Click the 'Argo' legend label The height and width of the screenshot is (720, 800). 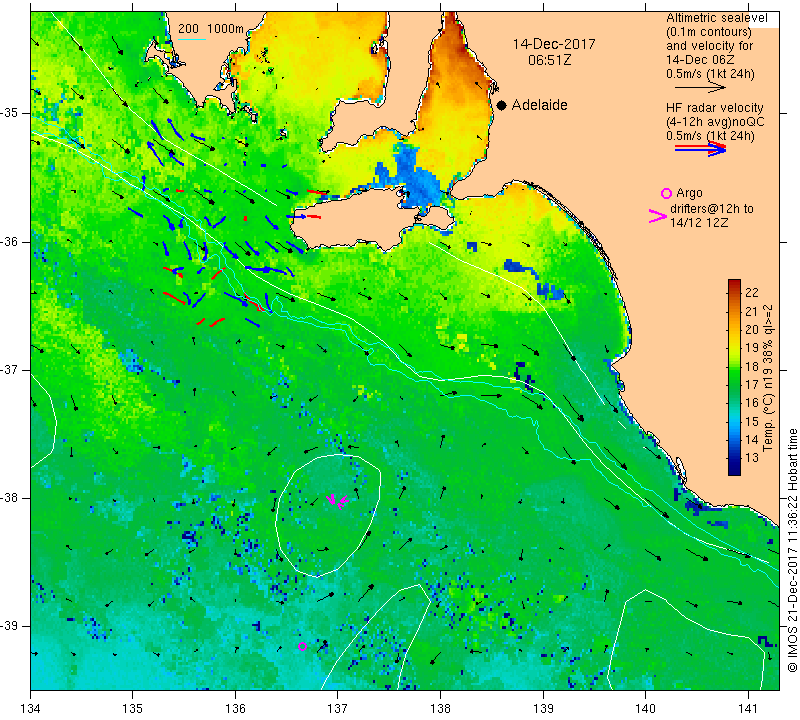click(689, 193)
